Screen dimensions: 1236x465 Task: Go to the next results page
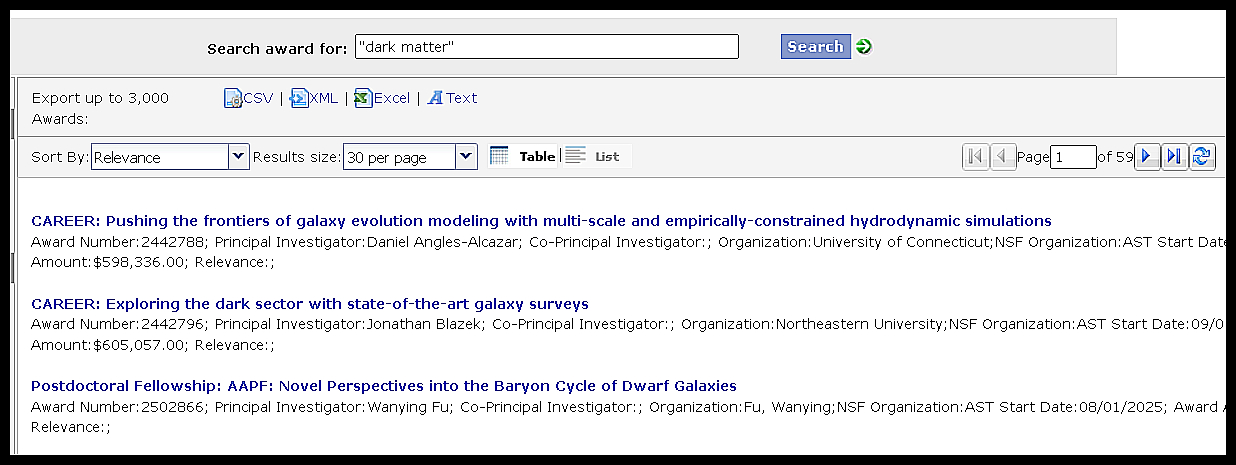1147,157
